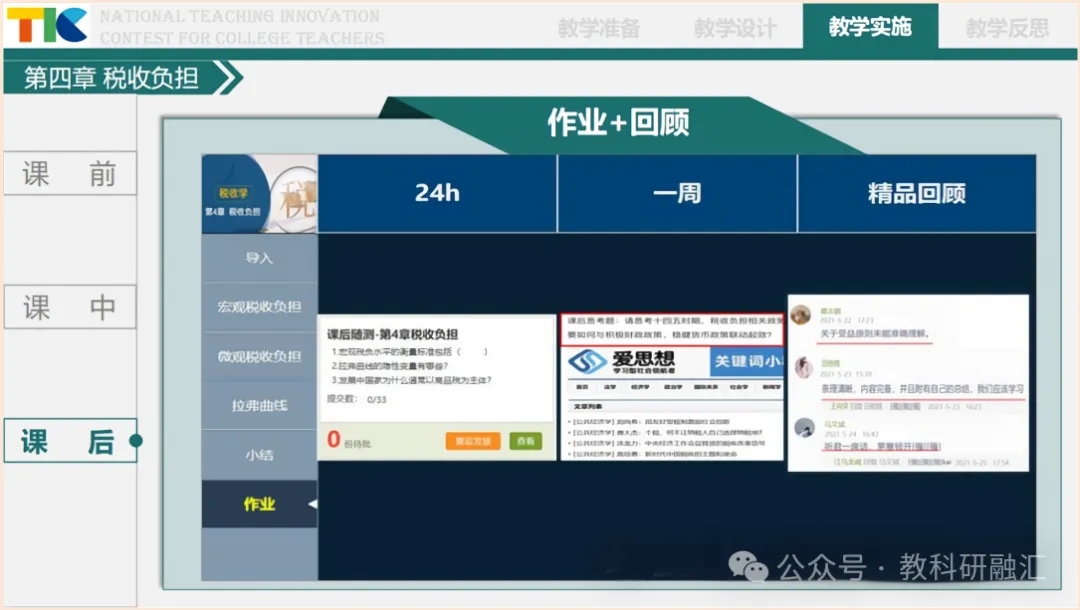Click comment 关于受益原则未能准确理解
1080x610 pixels.
click(x=875, y=334)
